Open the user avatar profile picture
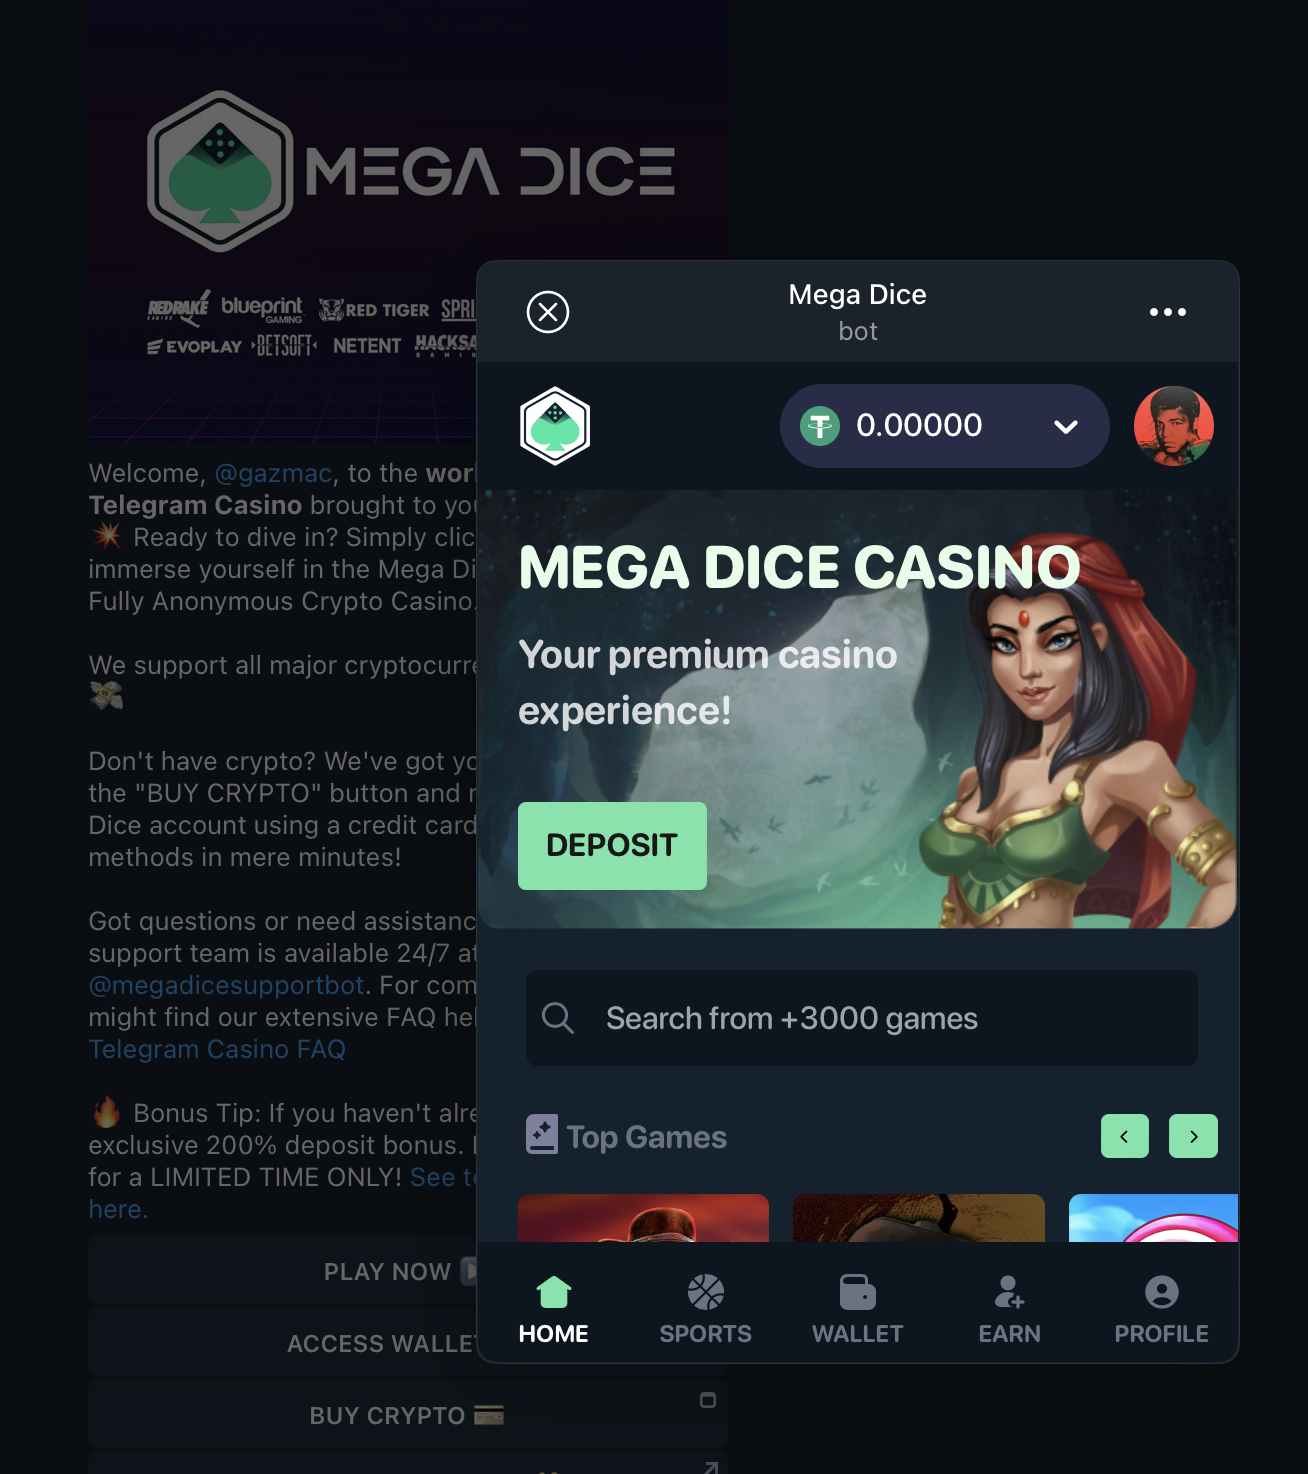 click(x=1174, y=426)
